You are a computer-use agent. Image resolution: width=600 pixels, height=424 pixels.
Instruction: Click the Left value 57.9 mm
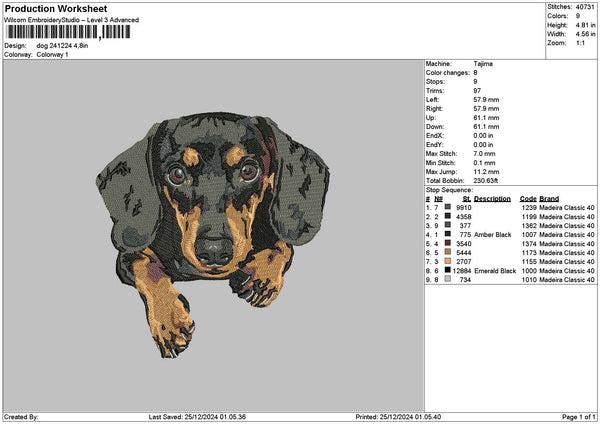(486, 99)
